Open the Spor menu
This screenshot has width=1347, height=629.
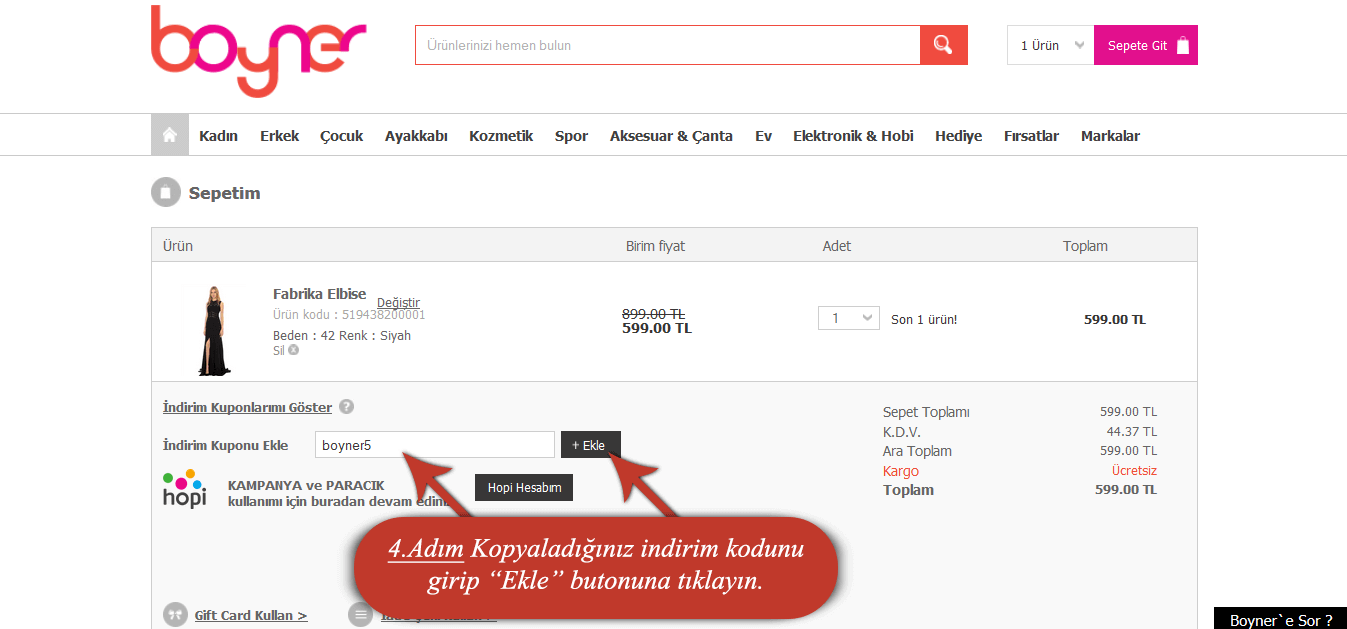pos(571,136)
